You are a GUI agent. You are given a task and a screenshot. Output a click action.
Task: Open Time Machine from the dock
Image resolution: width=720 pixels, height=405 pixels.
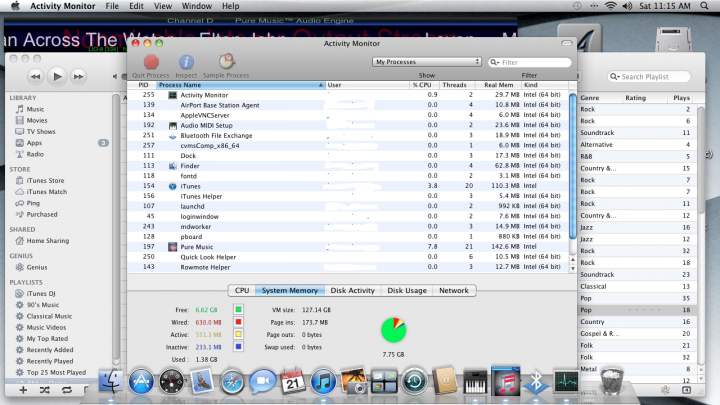414,382
